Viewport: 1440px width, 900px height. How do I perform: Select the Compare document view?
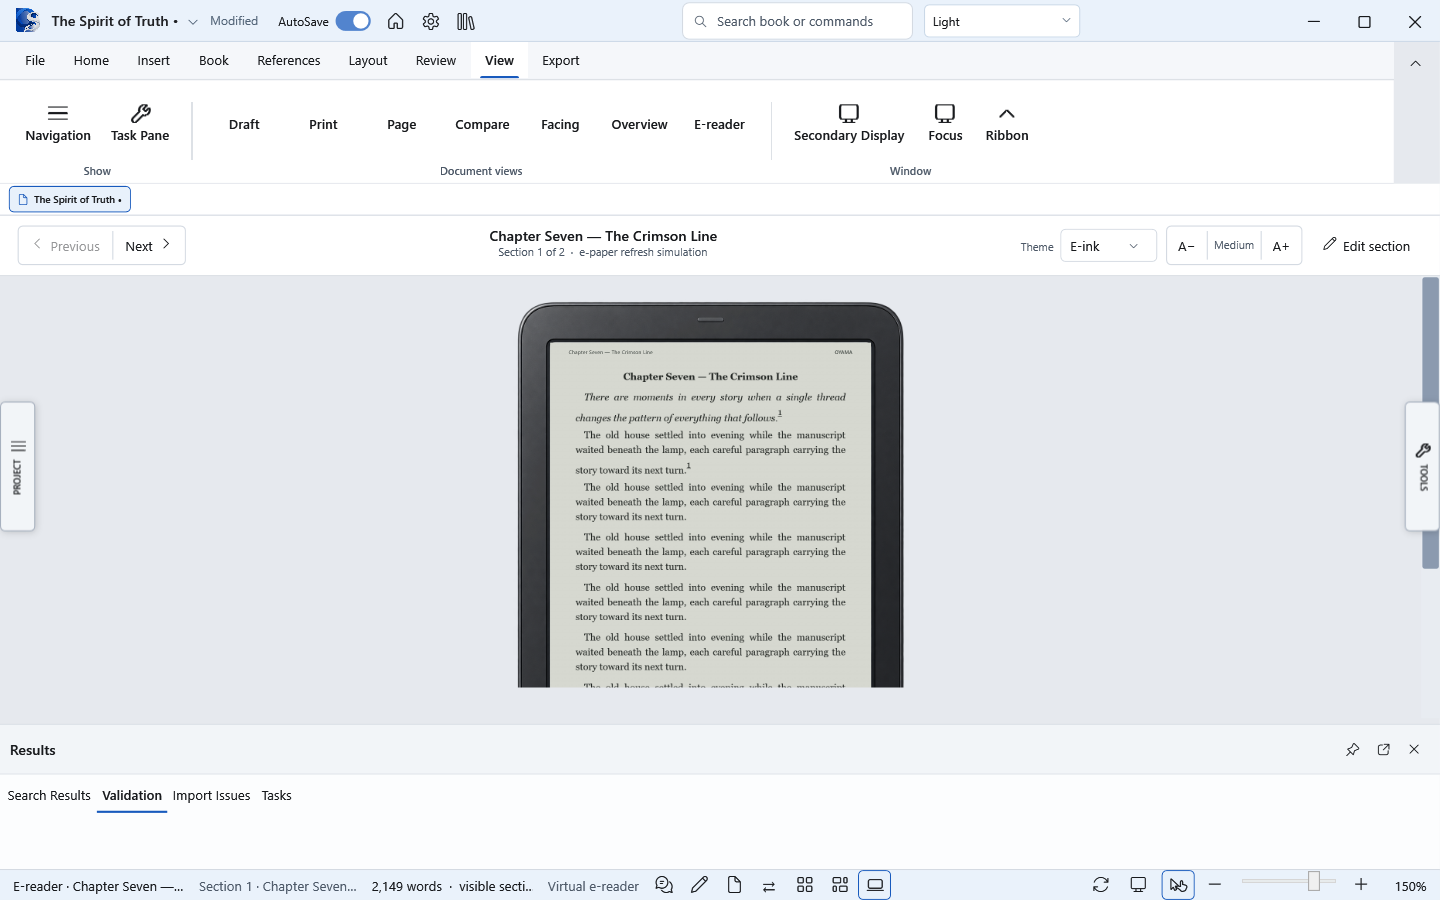point(482,124)
